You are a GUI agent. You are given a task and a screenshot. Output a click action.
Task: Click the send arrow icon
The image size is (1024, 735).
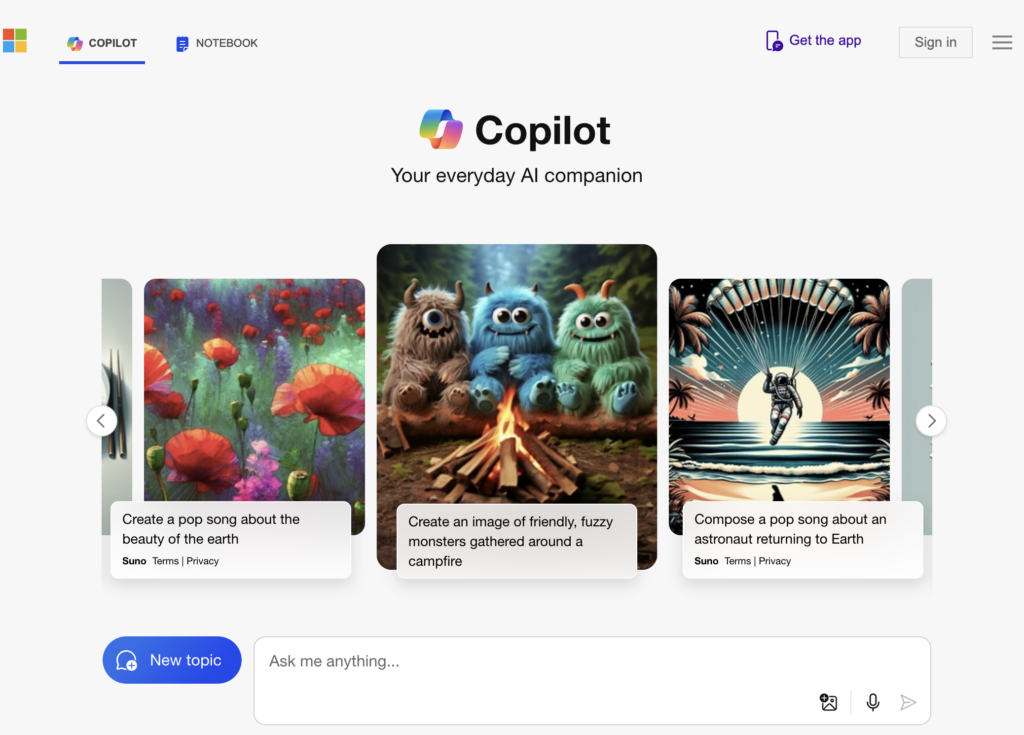pyautogui.click(x=908, y=702)
